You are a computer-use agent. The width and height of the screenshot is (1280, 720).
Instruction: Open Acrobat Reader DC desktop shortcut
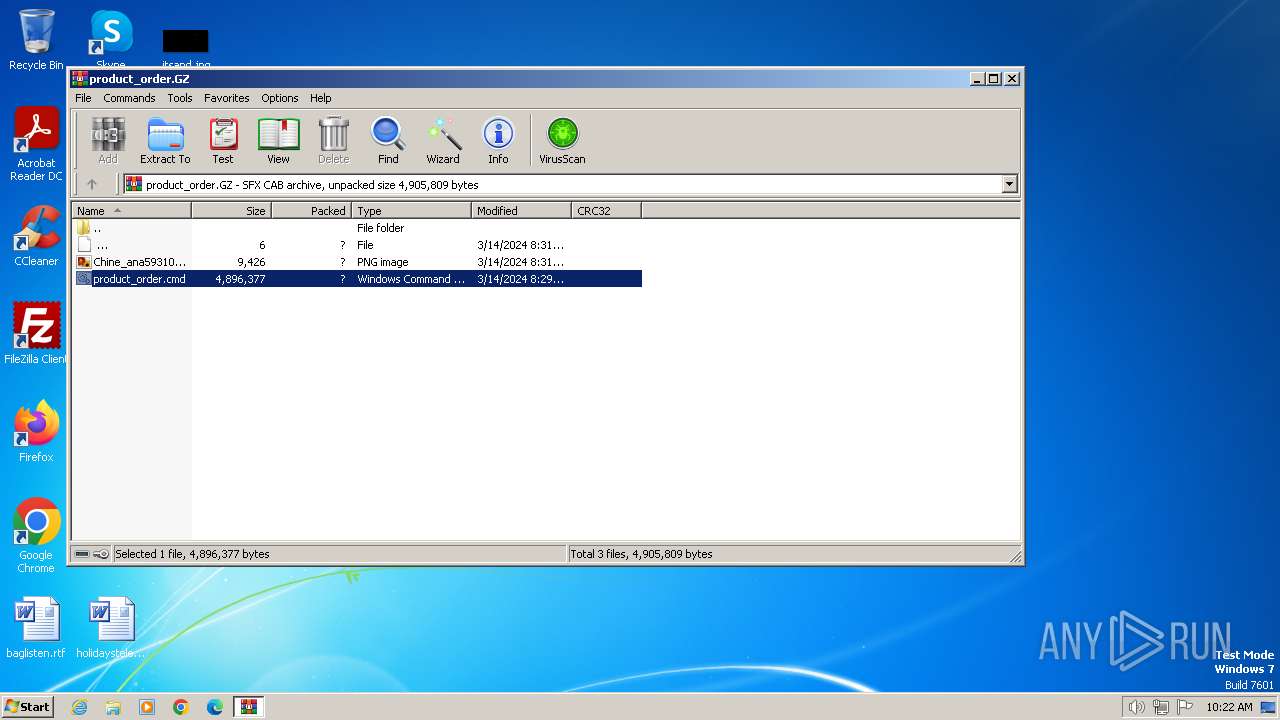coord(36,144)
